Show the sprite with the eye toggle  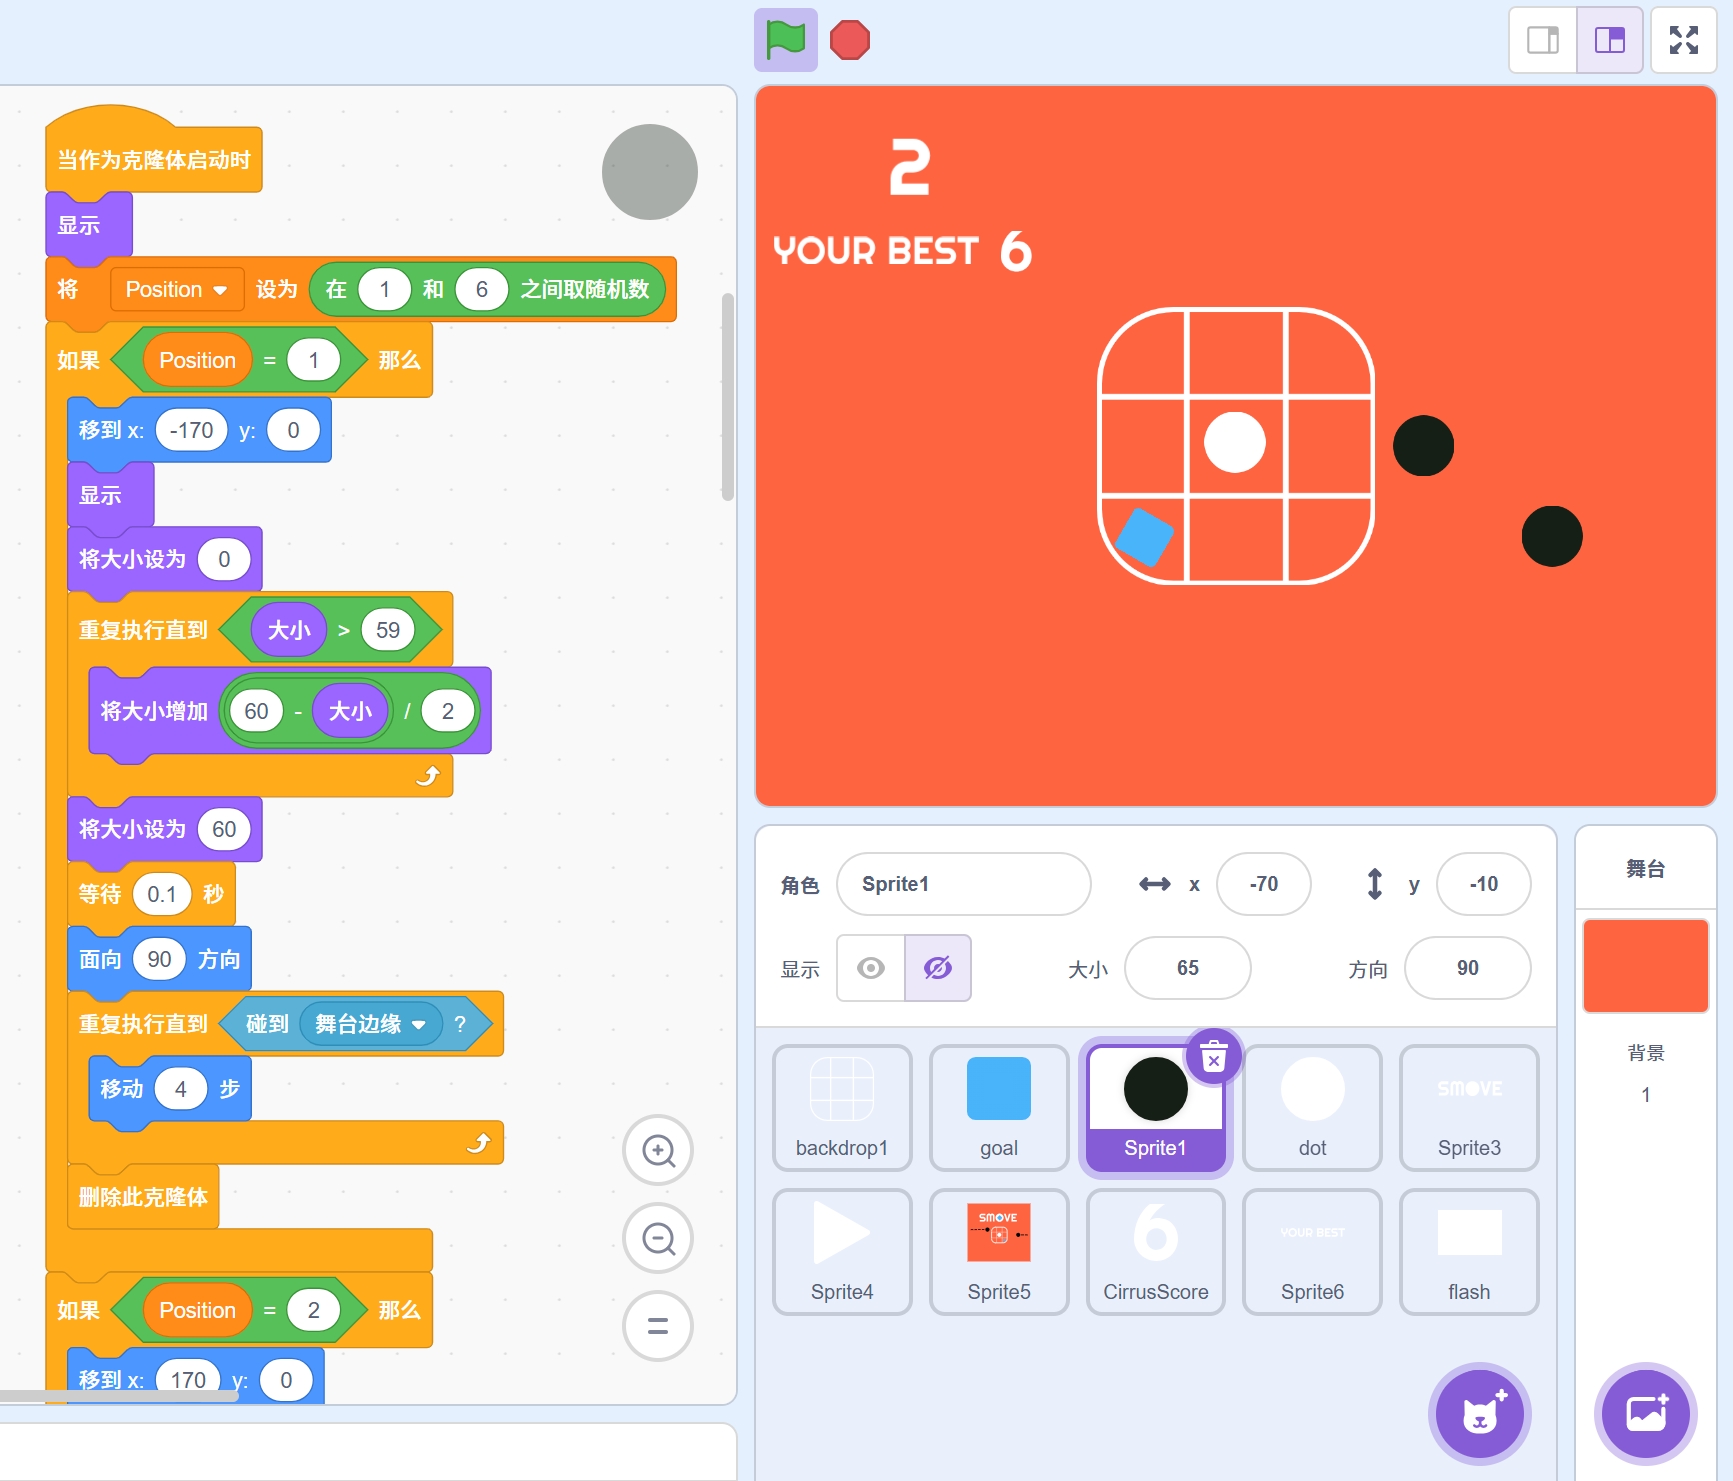click(x=871, y=968)
